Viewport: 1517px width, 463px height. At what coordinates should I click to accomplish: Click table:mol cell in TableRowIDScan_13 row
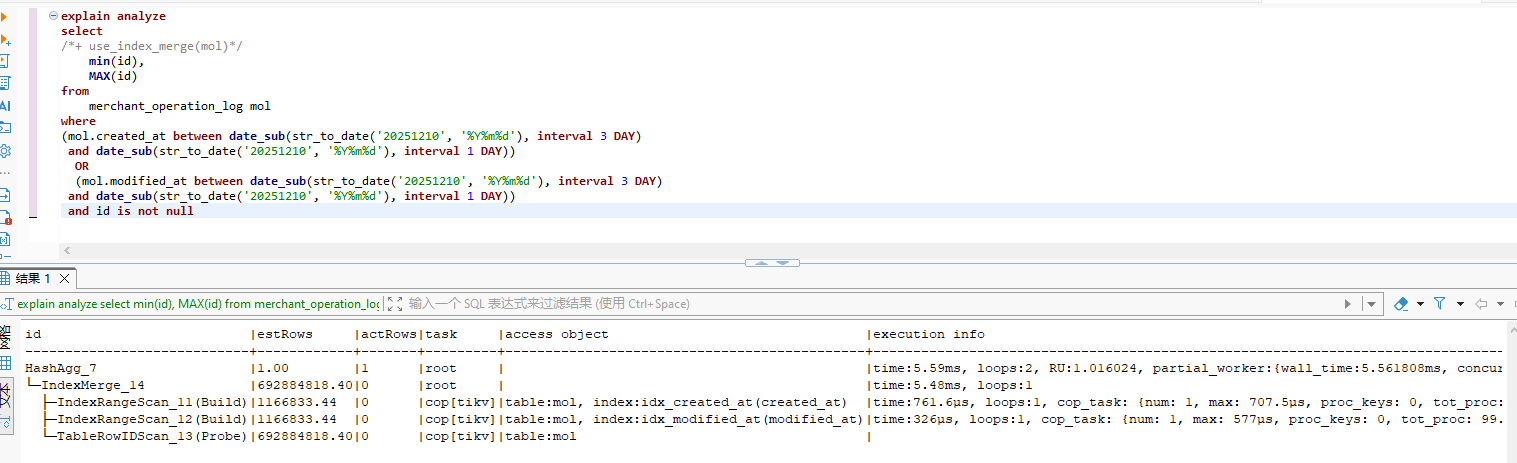[x=541, y=436]
